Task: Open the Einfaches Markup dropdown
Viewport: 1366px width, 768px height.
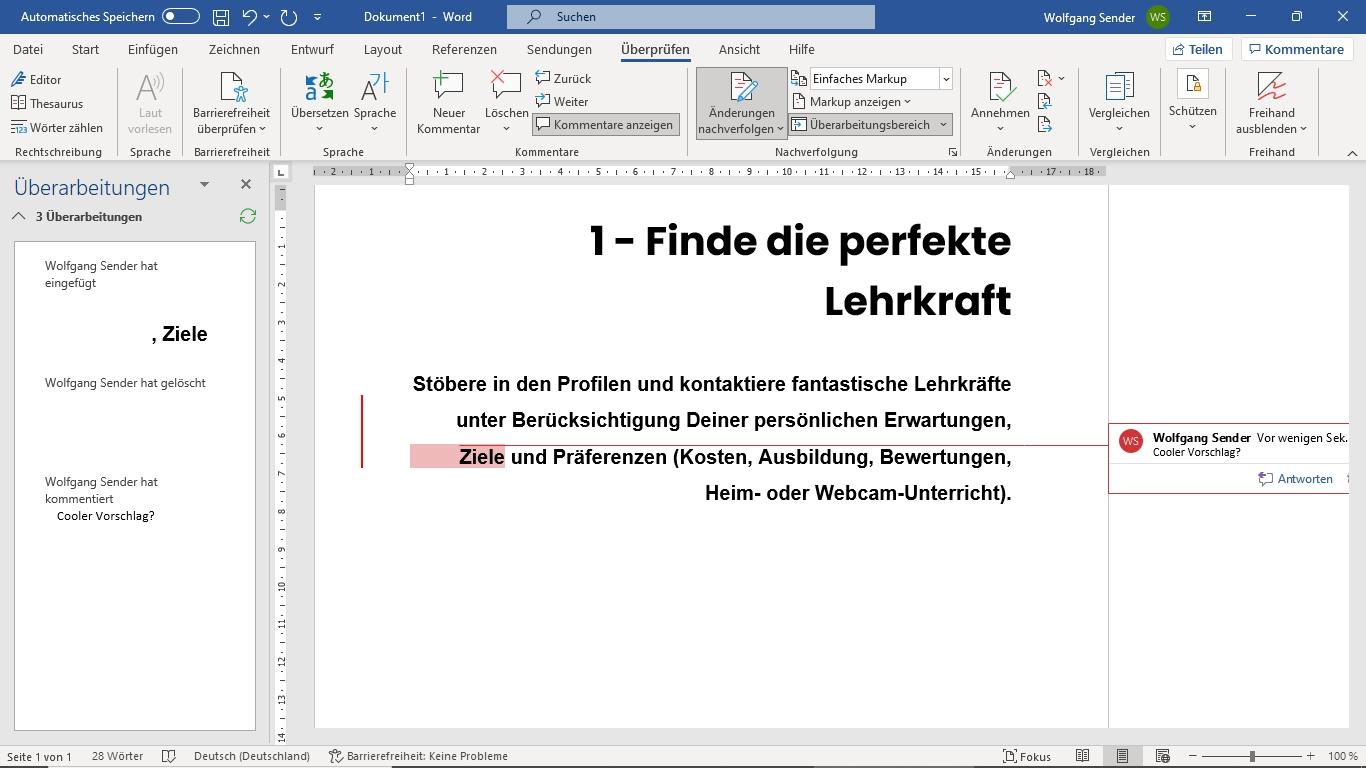Action: click(945, 79)
